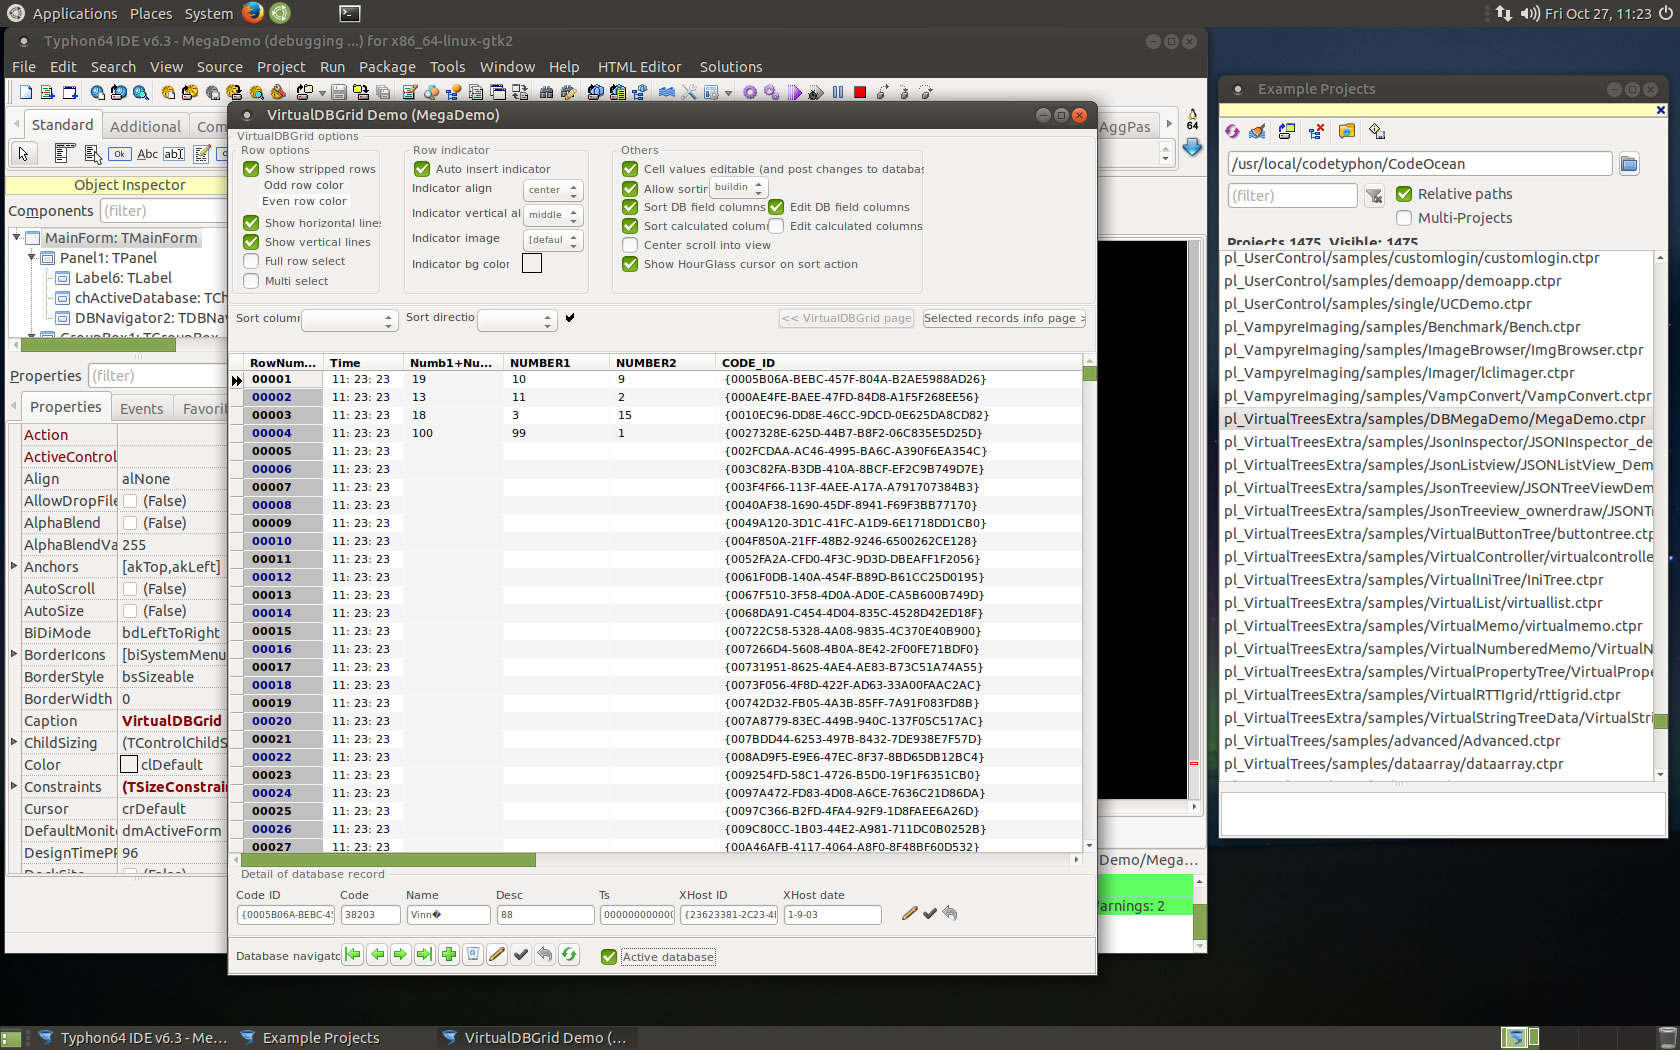Focus Example Projects filter input field
Screen dimensions: 1680x1050
pos(1292,196)
